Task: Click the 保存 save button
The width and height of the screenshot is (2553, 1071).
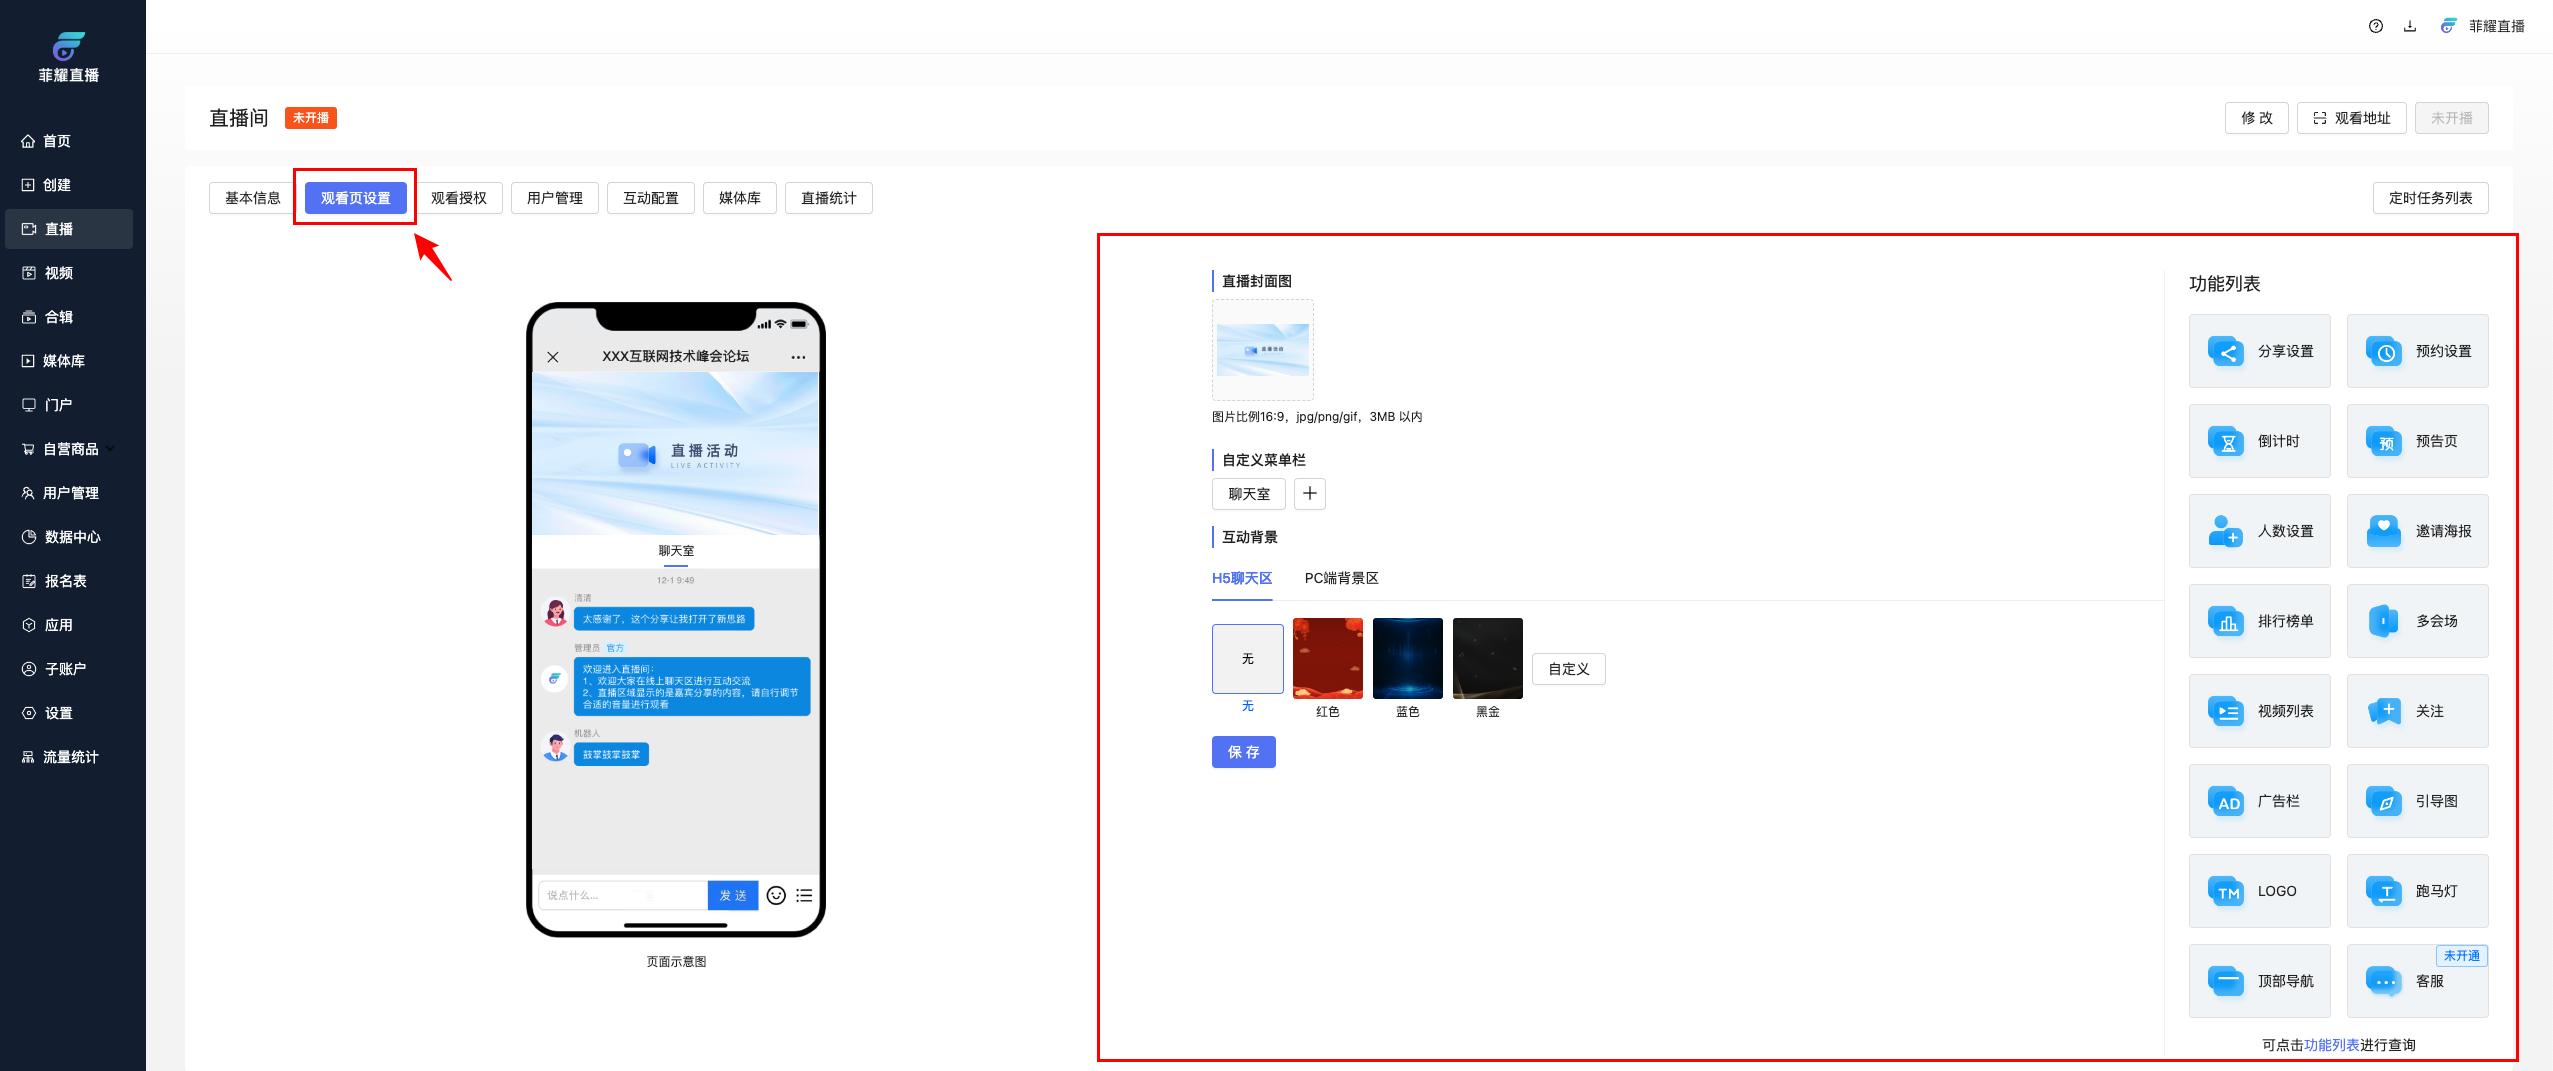Action: [x=1243, y=753]
